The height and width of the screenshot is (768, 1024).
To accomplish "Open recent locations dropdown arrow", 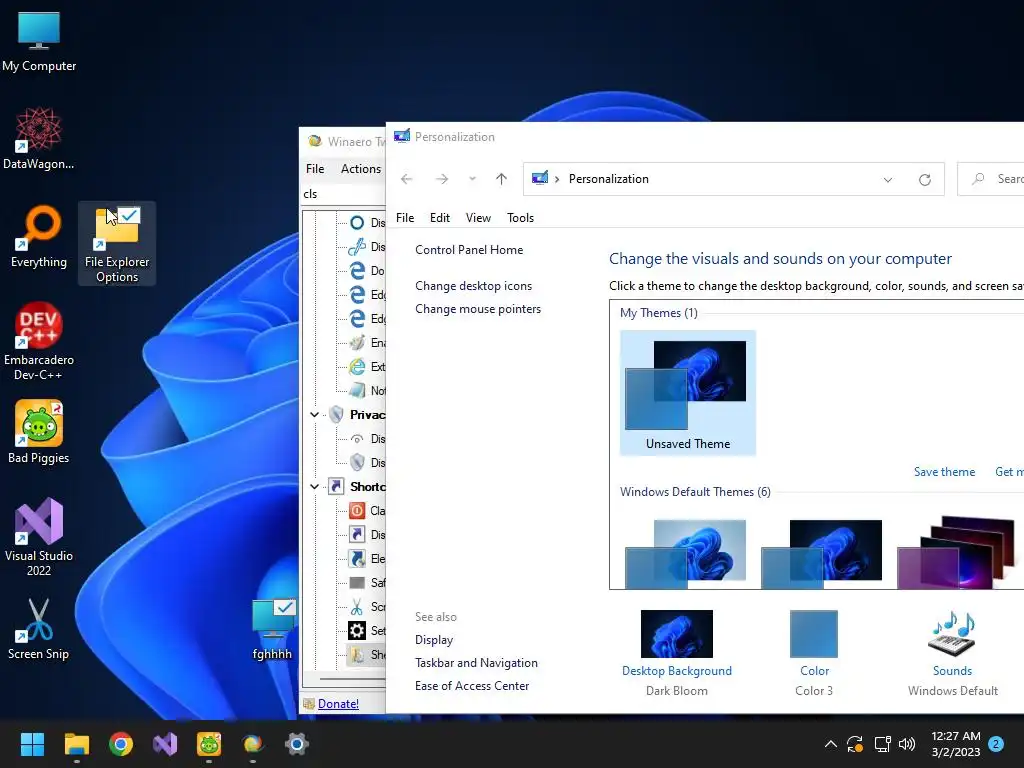I will [x=472, y=179].
